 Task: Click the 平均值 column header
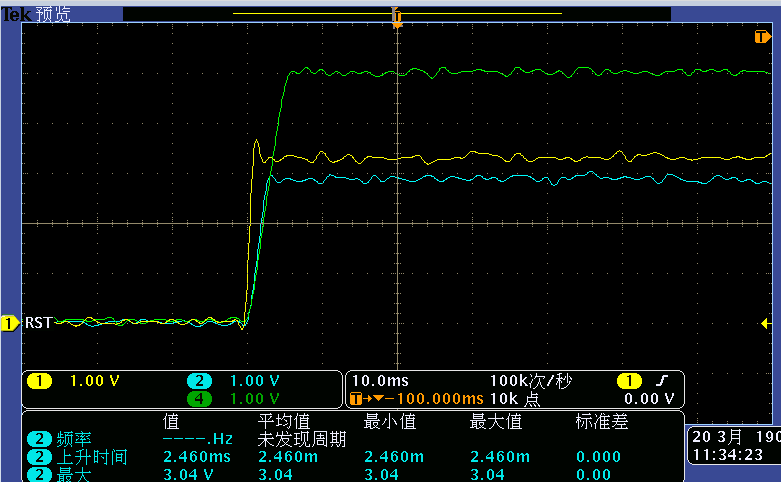tap(283, 422)
